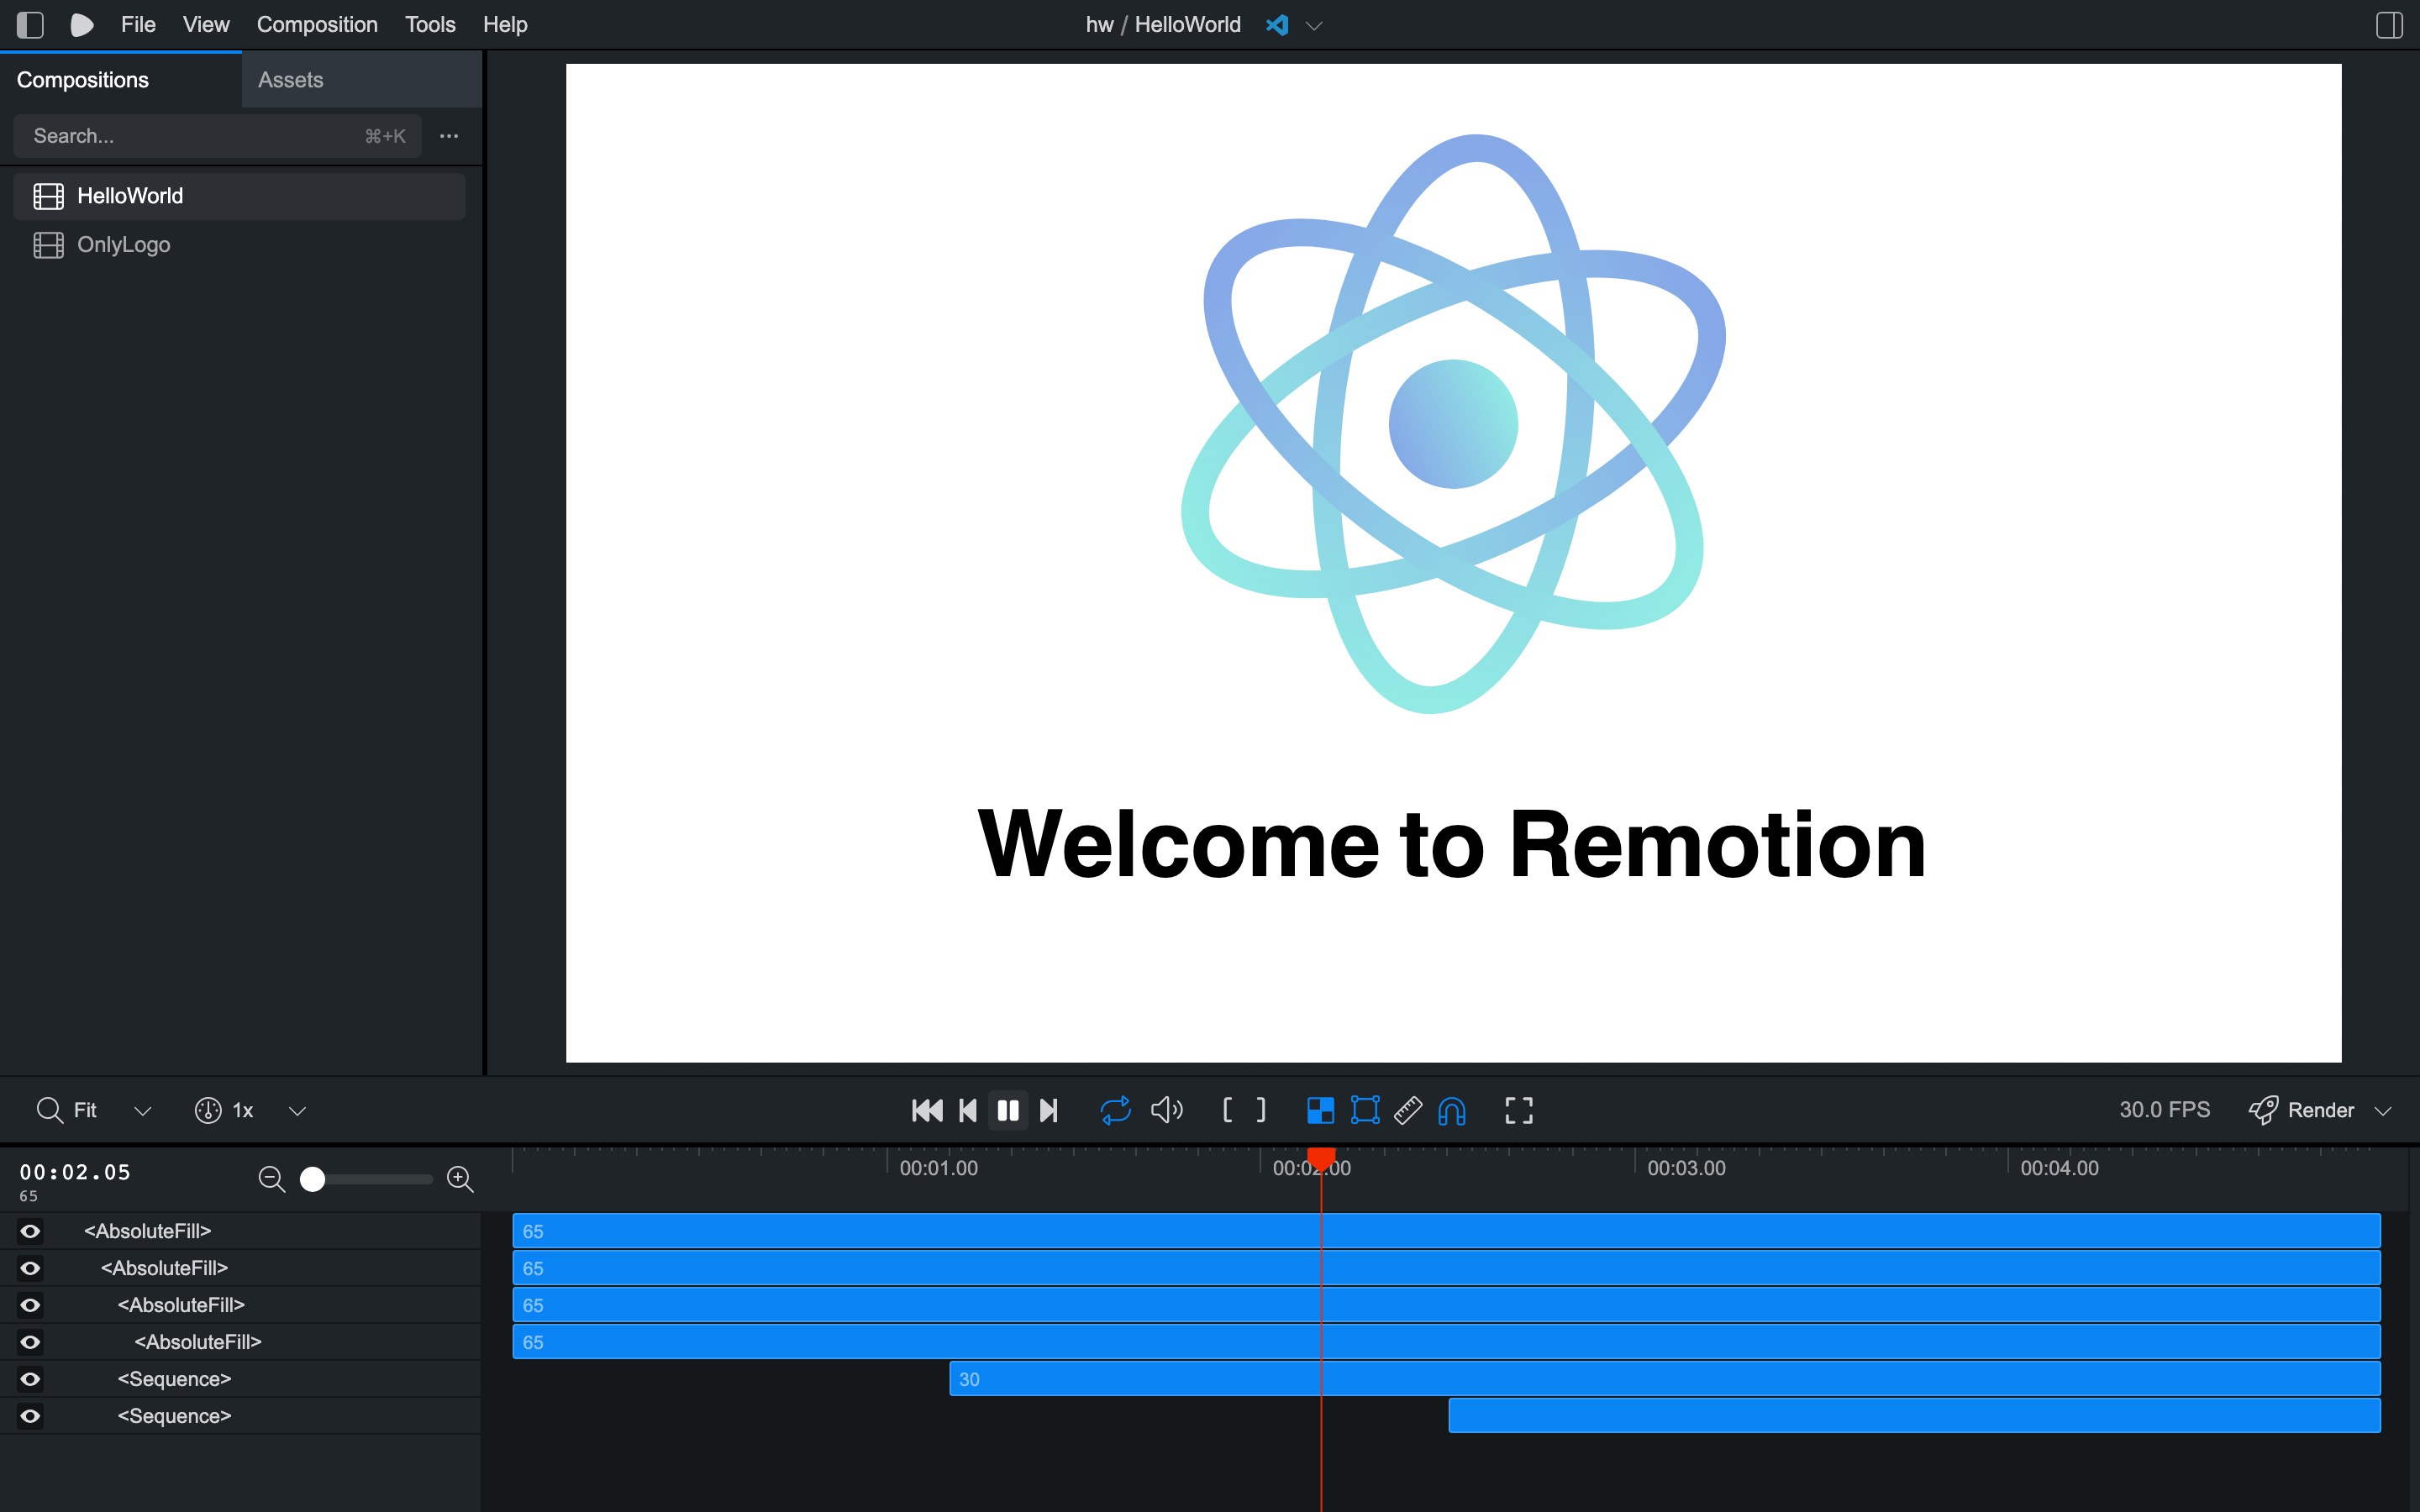Image resolution: width=2420 pixels, height=1512 pixels.
Task: Open the View menu
Action: tap(206, 25)
